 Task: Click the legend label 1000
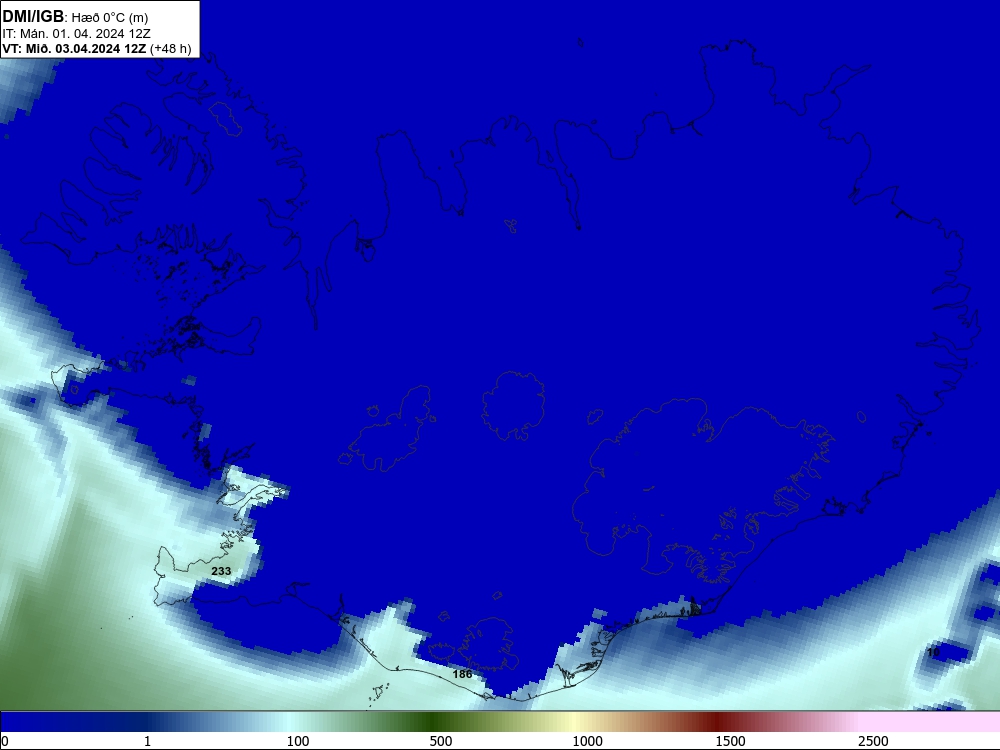pos(587,741)
